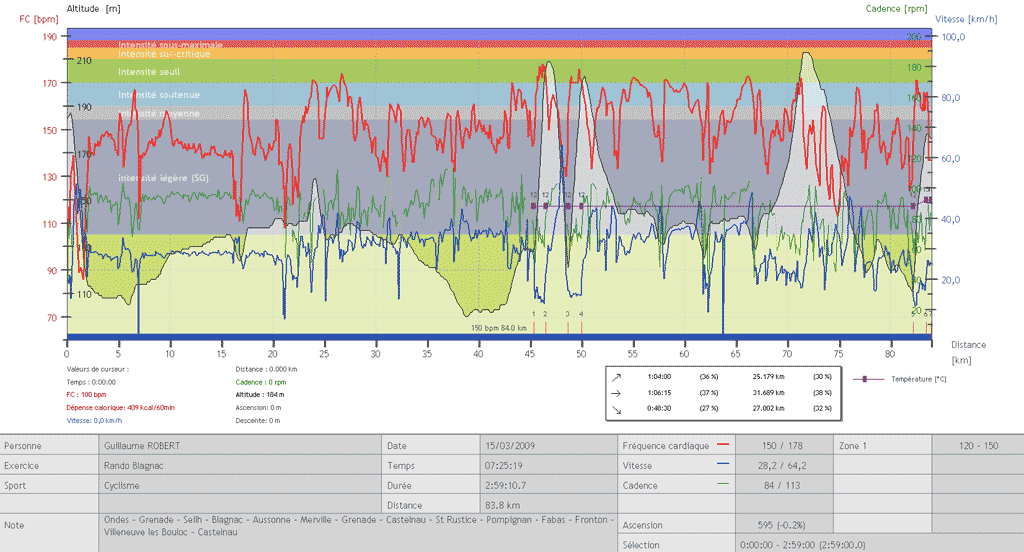Click the Cadence [rpm] axis label
The height and width of the screenshot is (552, 1024).
click(900, 8)
